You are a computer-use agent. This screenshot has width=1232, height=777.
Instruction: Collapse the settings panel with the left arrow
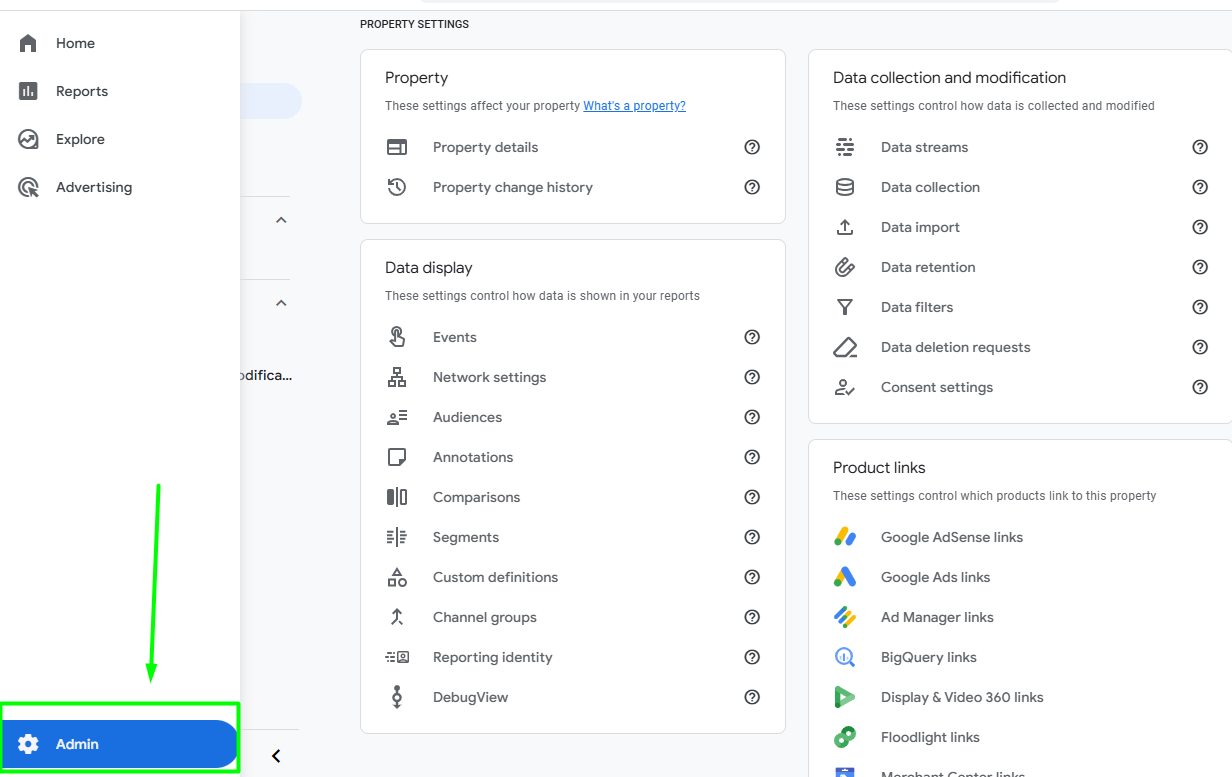[276, 756]
